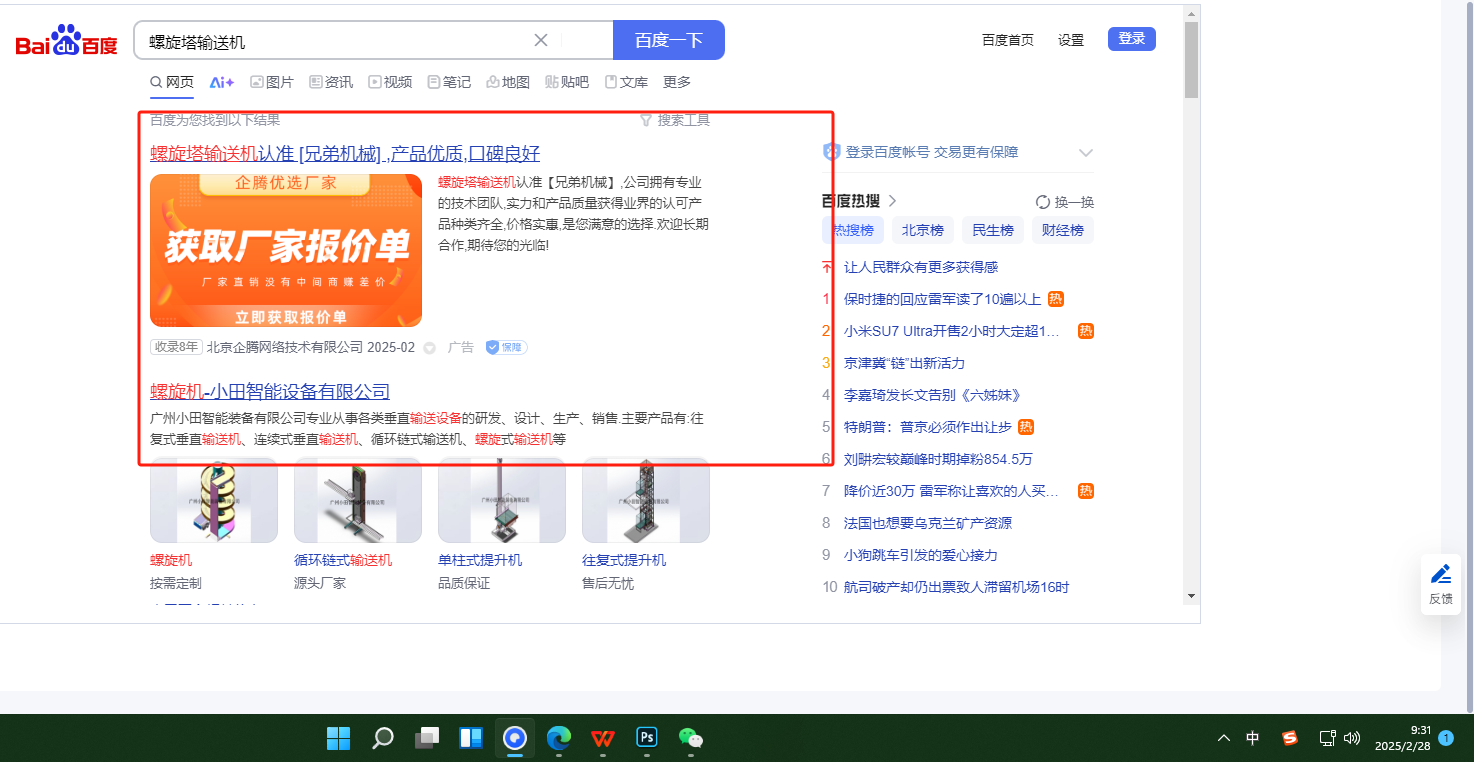Open 搜索工具 filter options
This screenshot has width=1474, height=762.
pos(675,120)
